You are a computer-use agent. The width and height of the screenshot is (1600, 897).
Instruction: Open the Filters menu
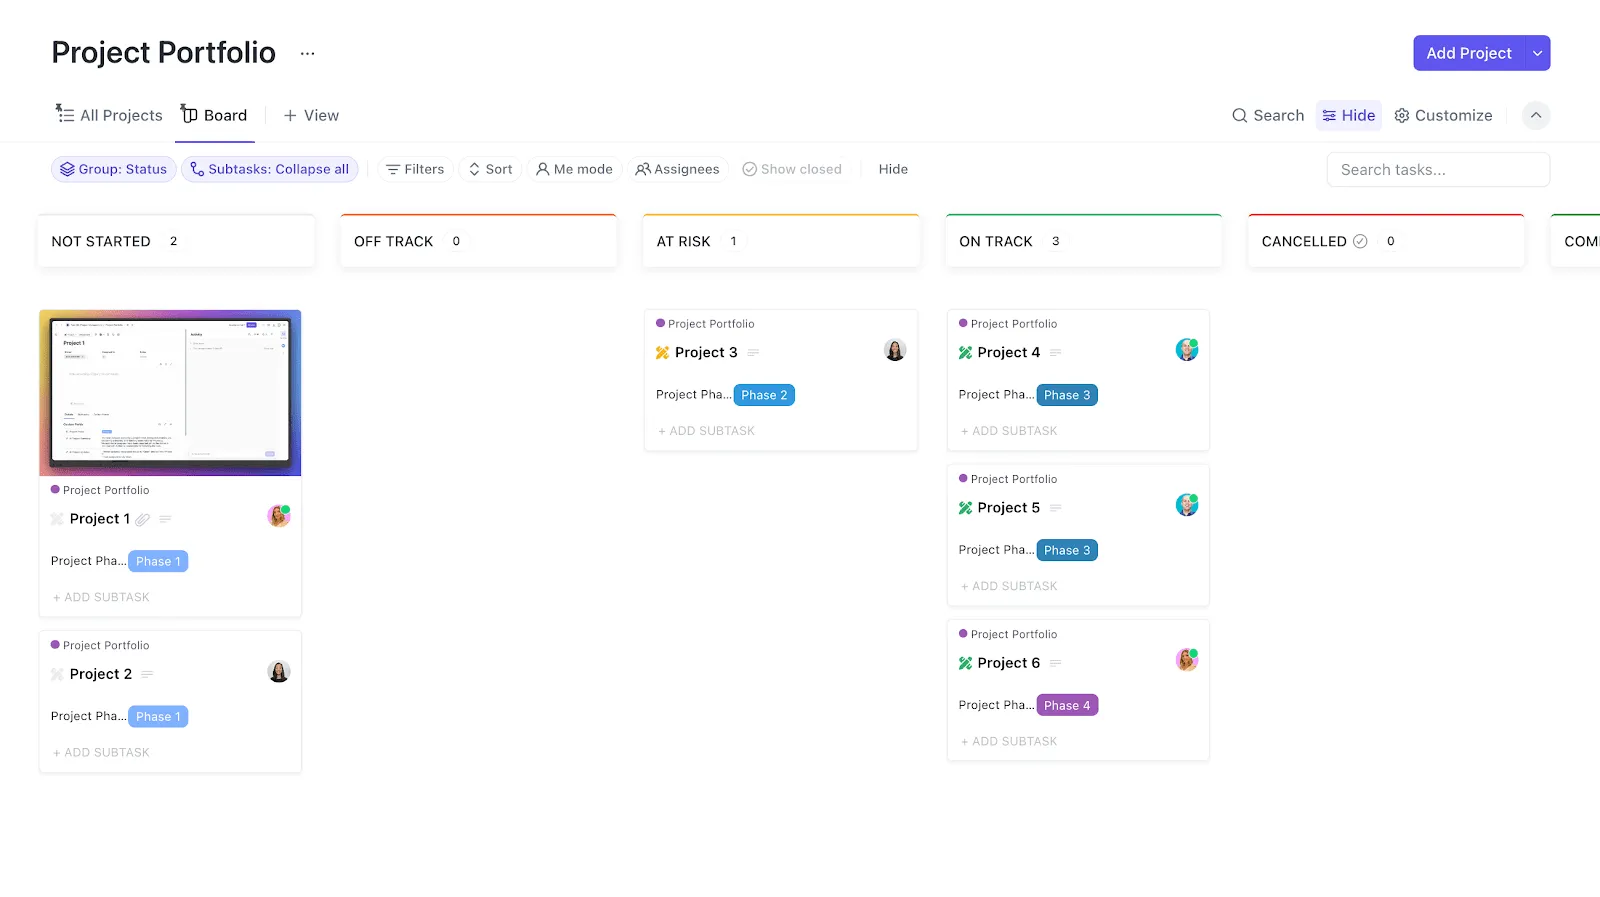click(x=415, y=169)
